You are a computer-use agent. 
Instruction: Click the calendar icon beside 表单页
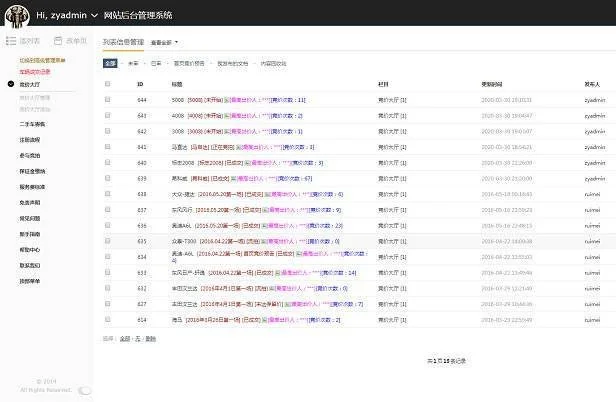coord(57,41)
